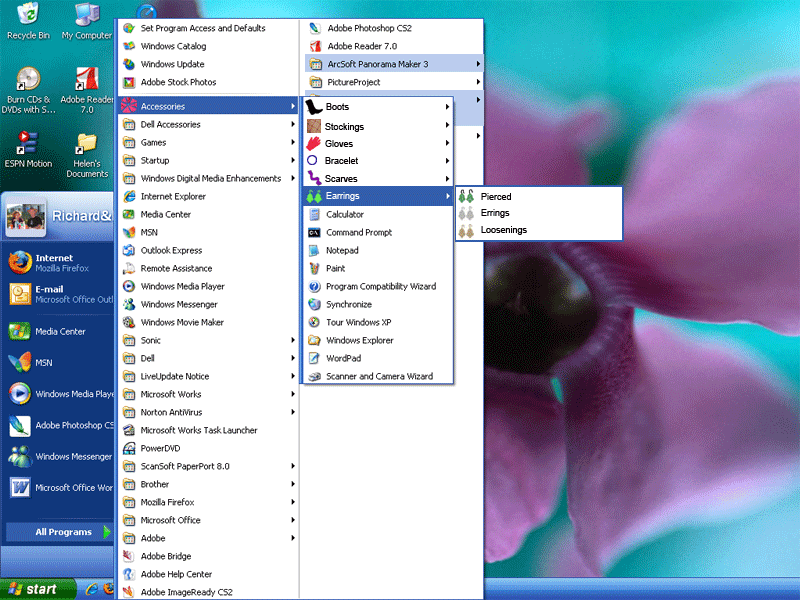
Task: Click Tour Windows XP entry
Action: pos(378,322)
